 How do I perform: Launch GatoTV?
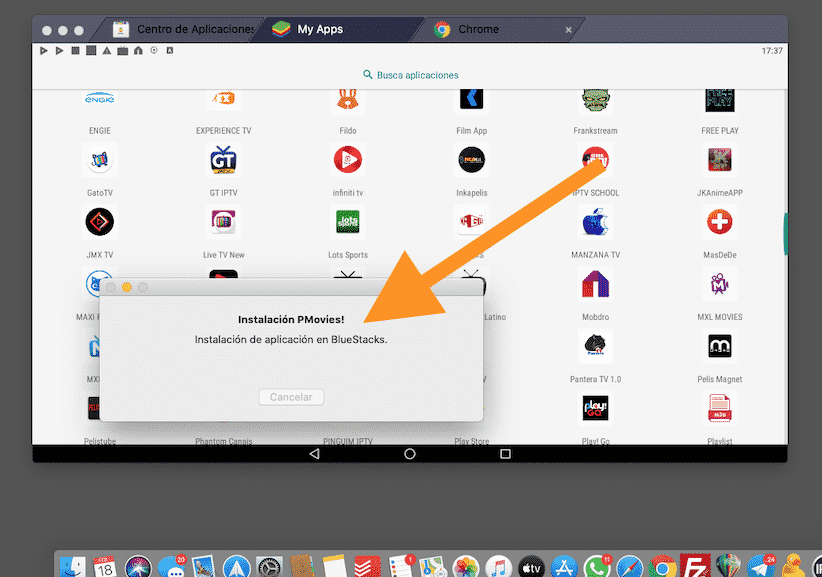pyautogui.click(x=99, y=160)
